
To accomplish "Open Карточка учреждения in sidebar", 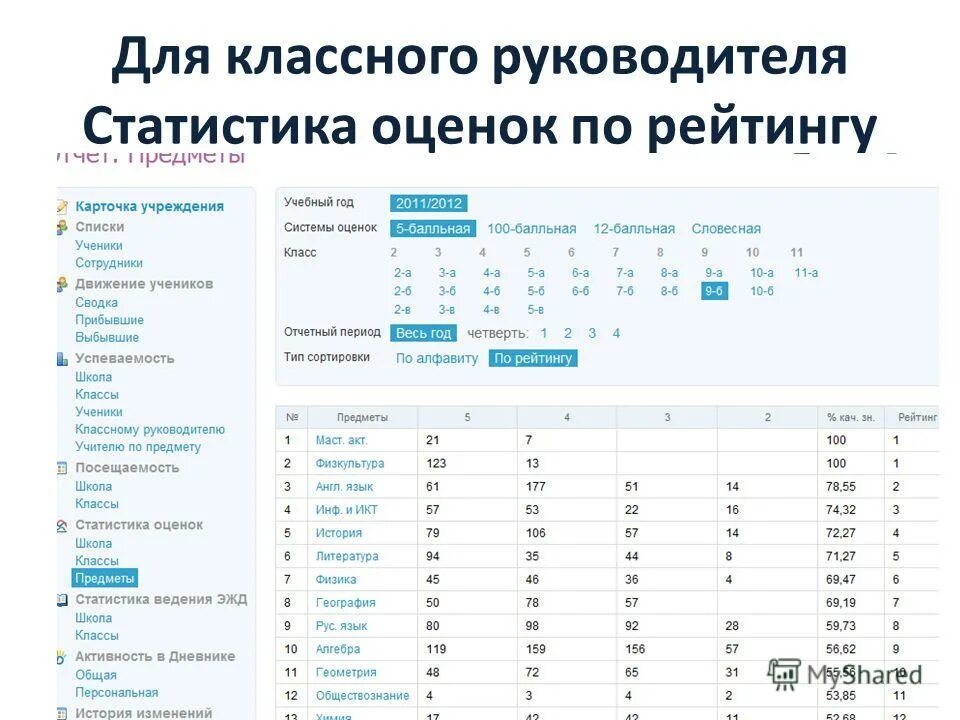I will click(149, 206).
